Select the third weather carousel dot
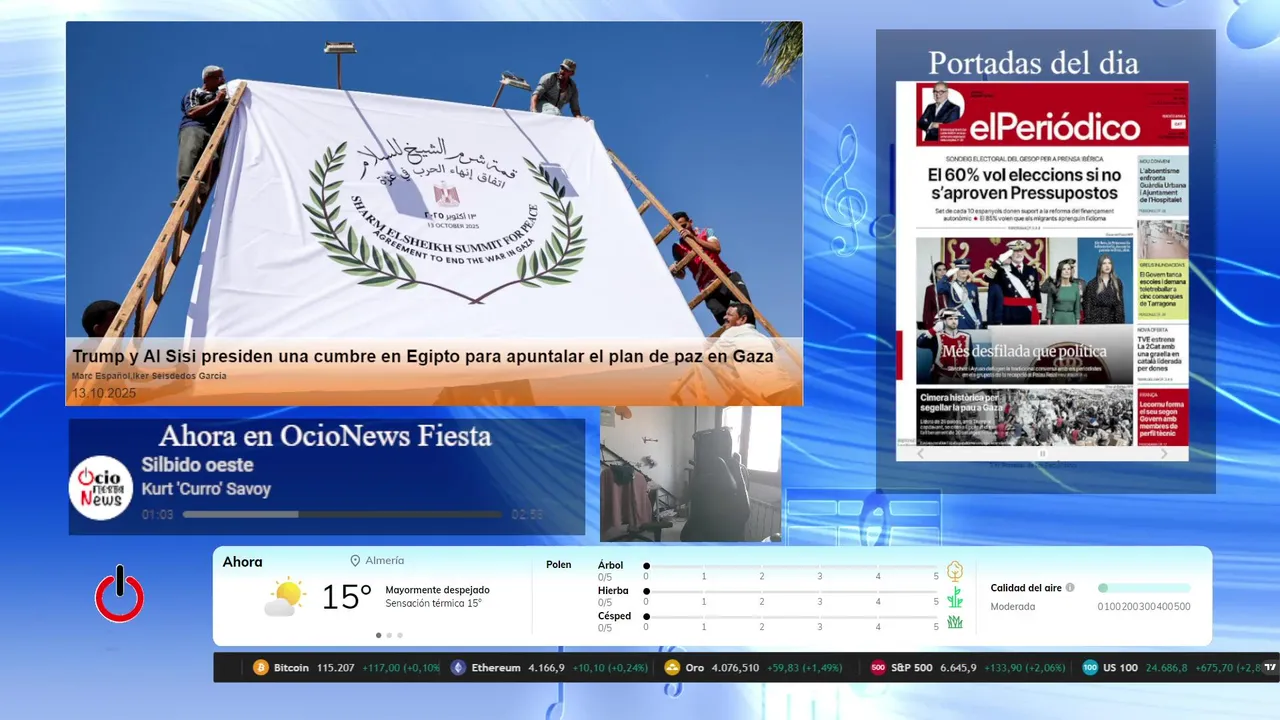The width and height of the screenshot is (1280, 720). click(400, 635)
